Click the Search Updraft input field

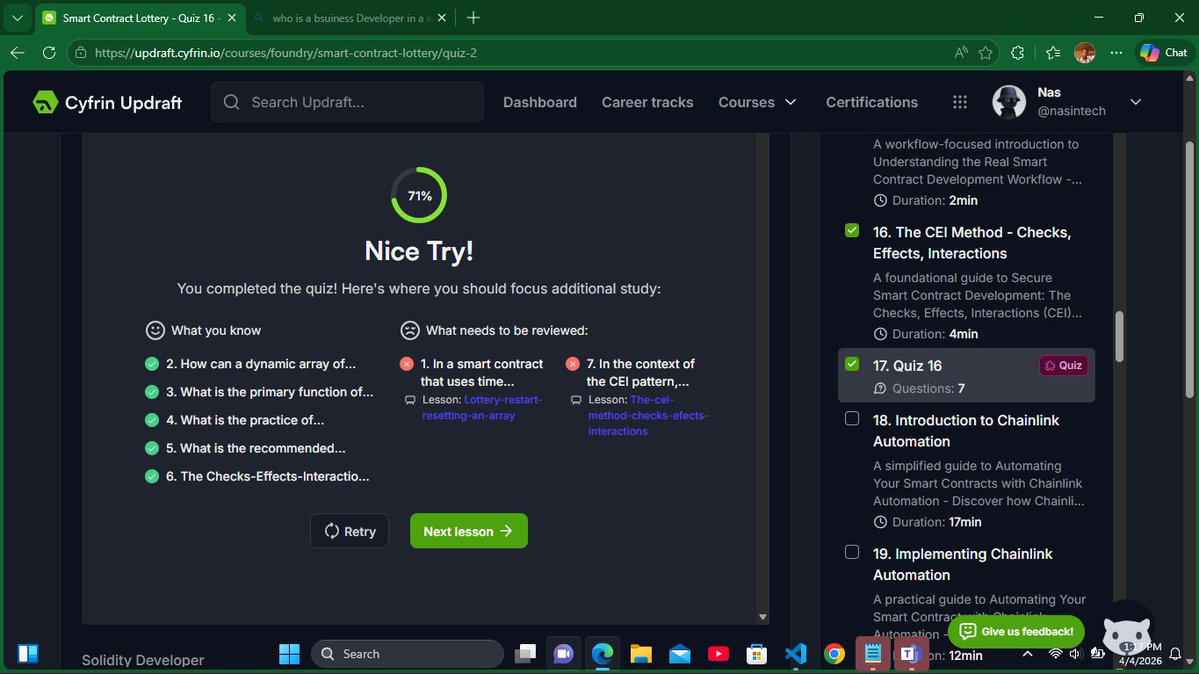pyautogui.click(x=347, y=102)
